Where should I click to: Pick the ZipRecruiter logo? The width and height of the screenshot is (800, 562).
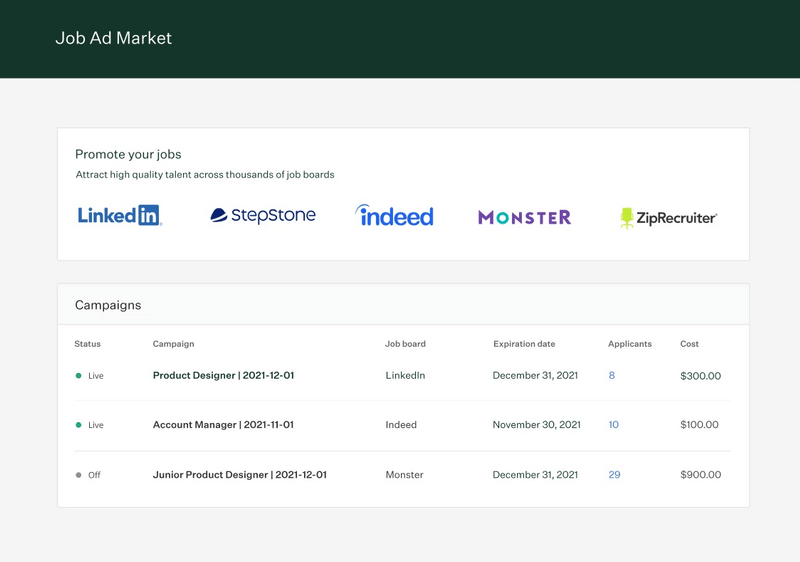tap(668, 217)
